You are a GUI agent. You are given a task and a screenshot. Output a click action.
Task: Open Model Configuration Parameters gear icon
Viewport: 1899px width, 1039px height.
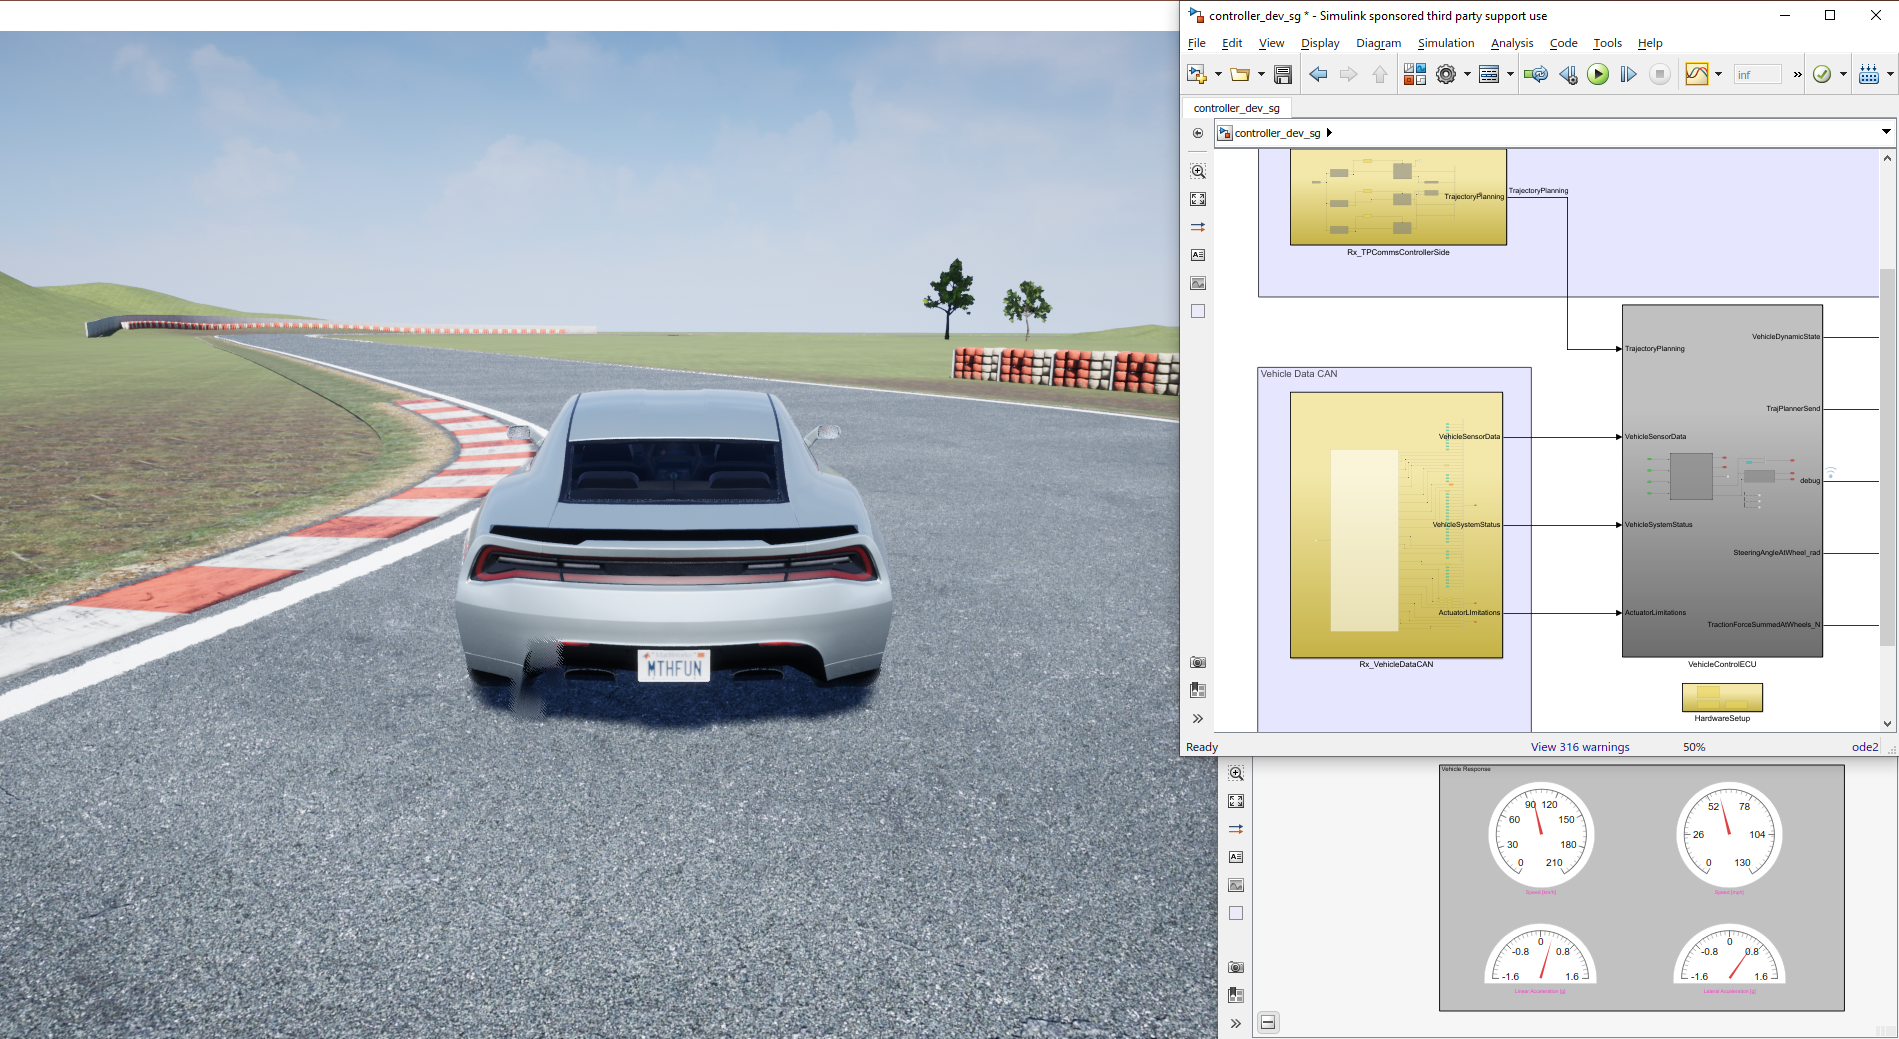(1445, 74)
